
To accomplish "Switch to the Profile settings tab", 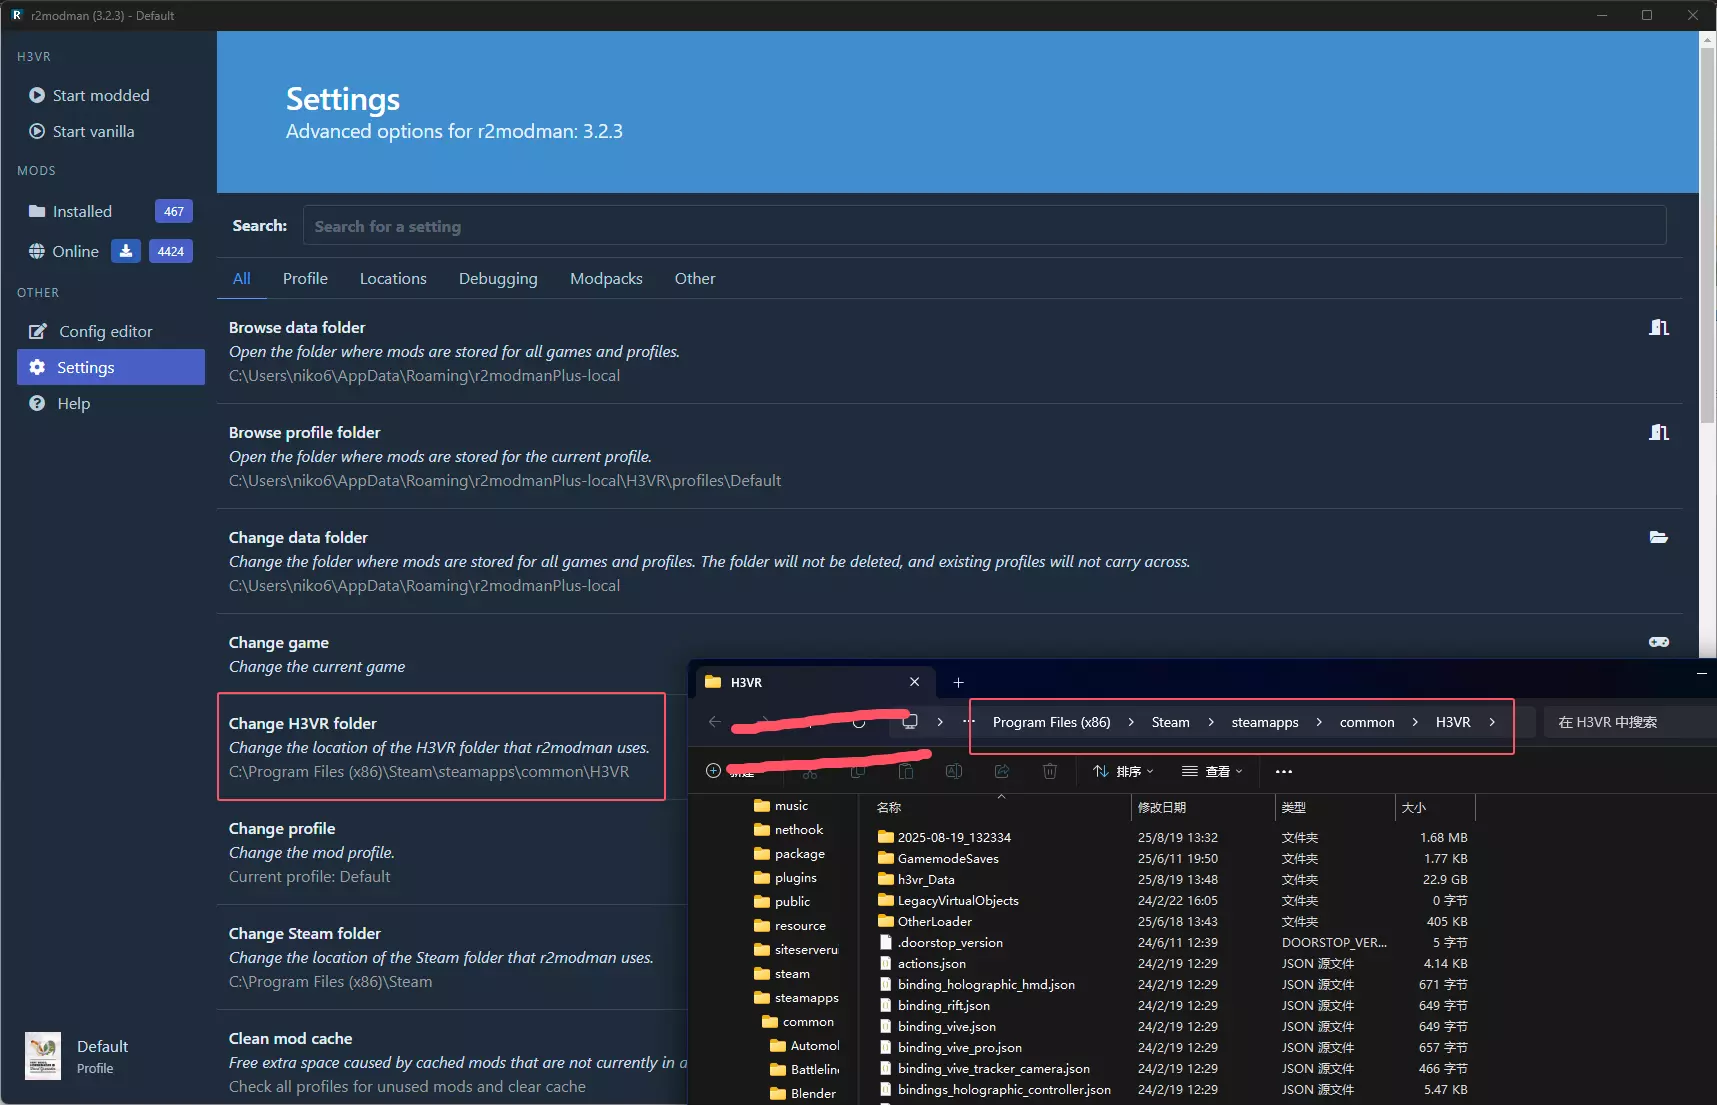I will [305, 279].
